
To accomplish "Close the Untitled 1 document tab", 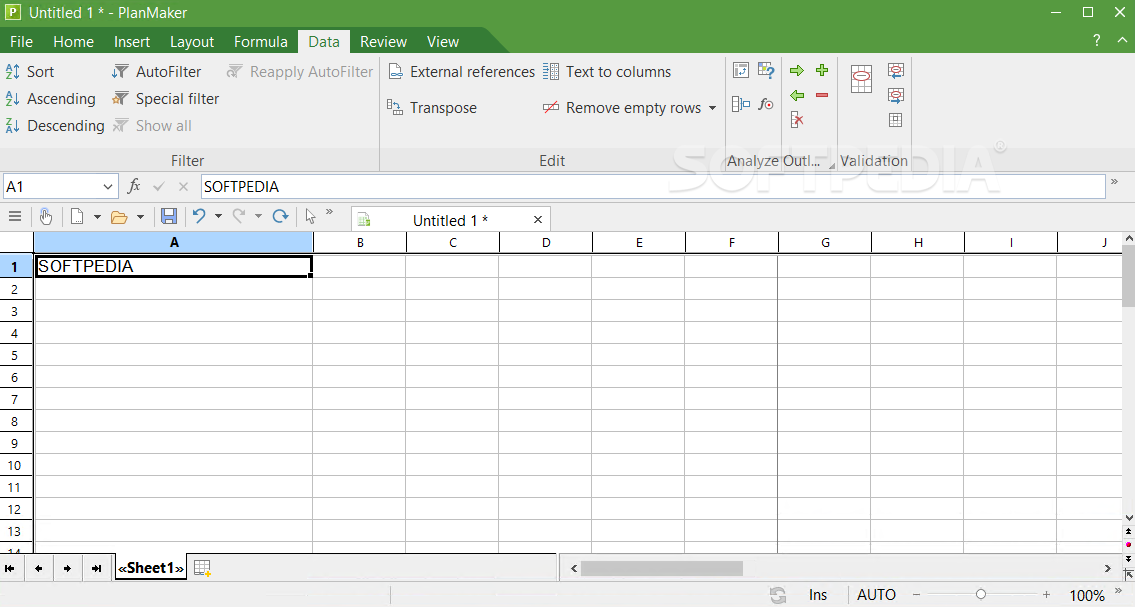I will (538, 219).
